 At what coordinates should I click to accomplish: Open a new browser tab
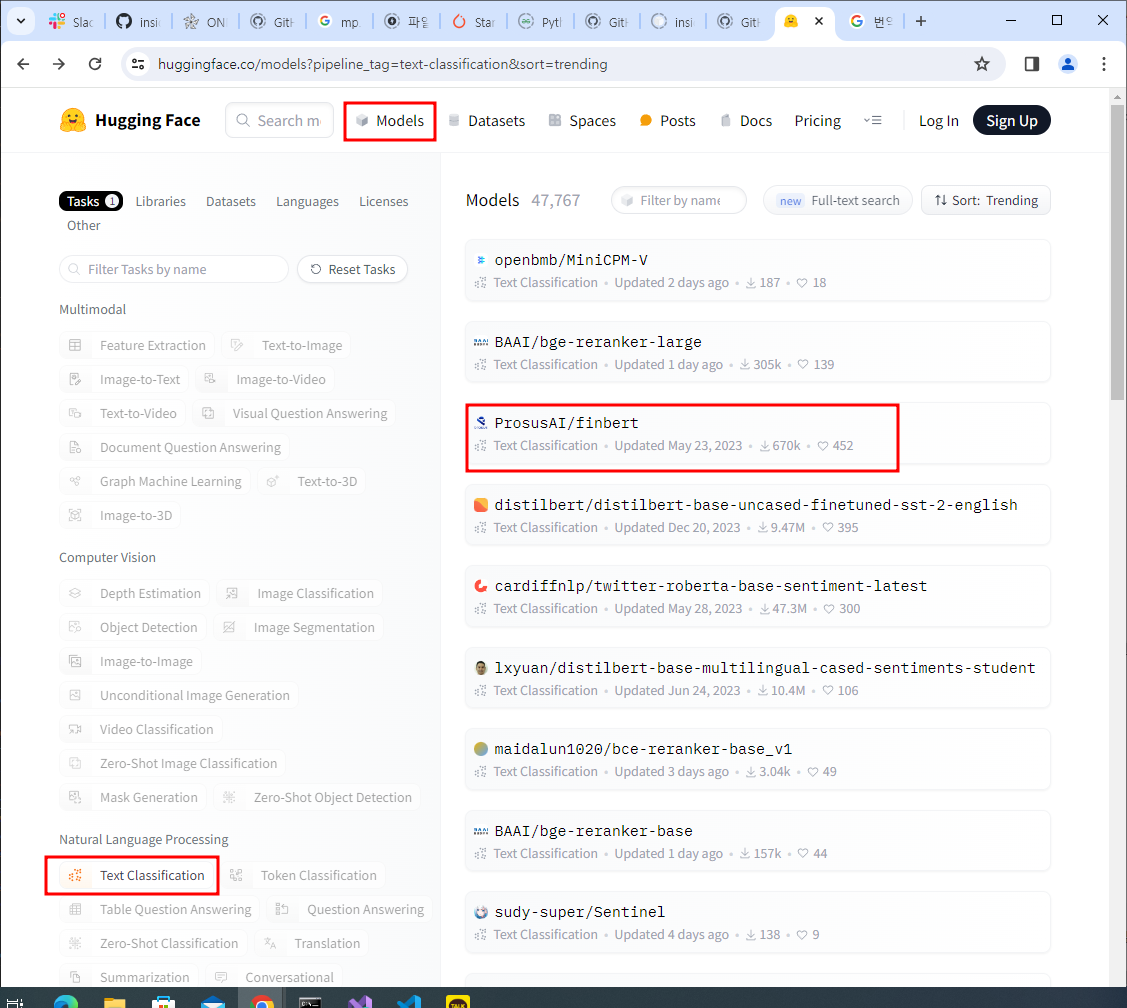pos(921,22)
